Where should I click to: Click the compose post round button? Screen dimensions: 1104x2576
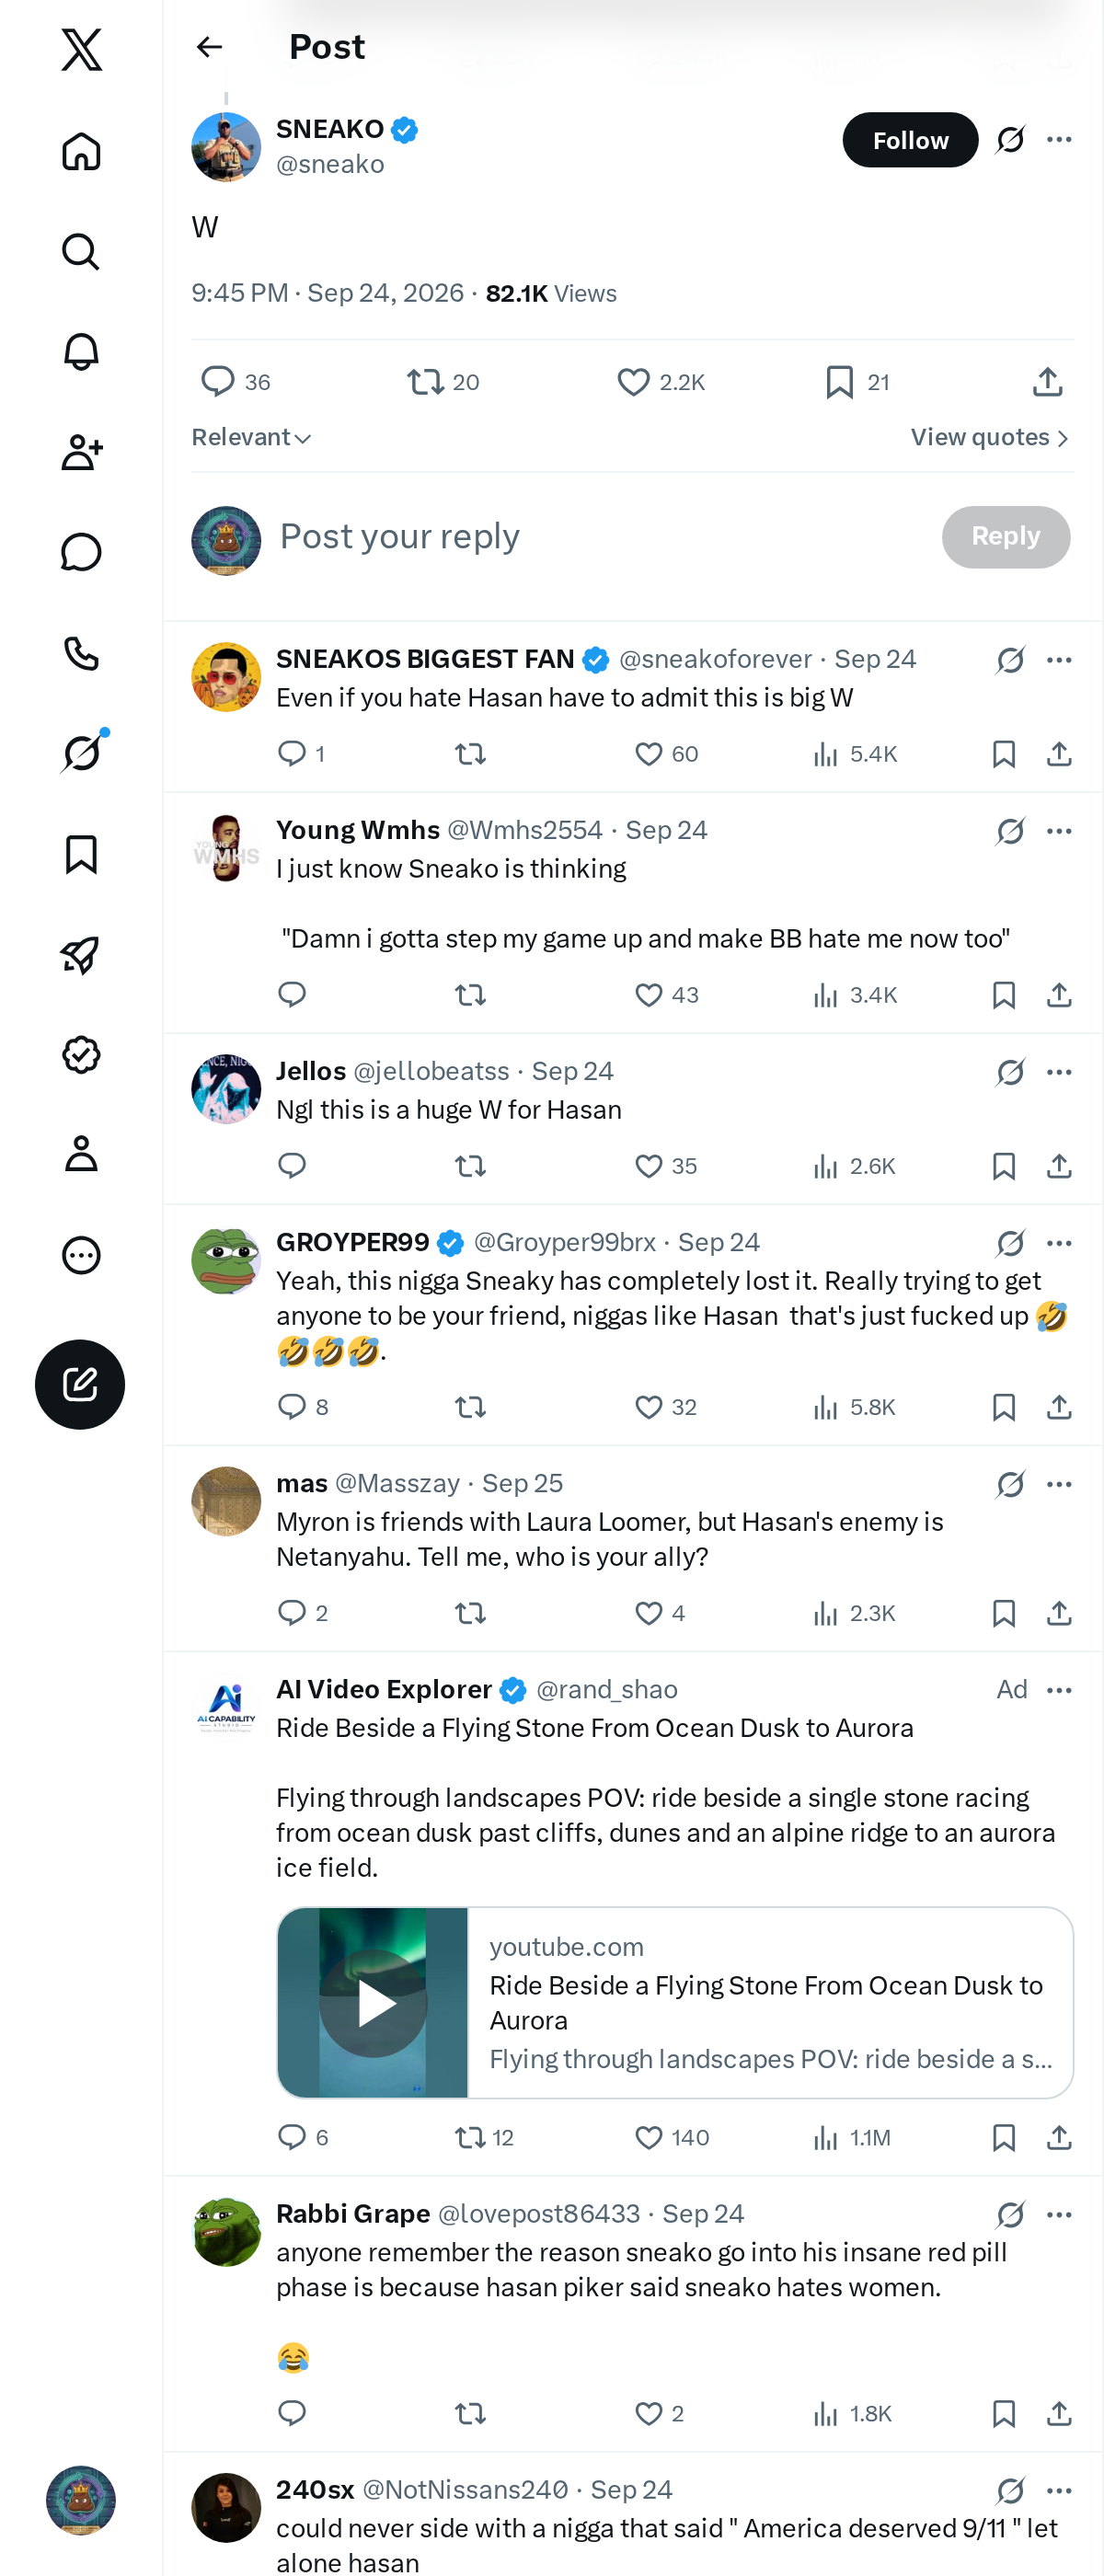[x=80, y=1384]
